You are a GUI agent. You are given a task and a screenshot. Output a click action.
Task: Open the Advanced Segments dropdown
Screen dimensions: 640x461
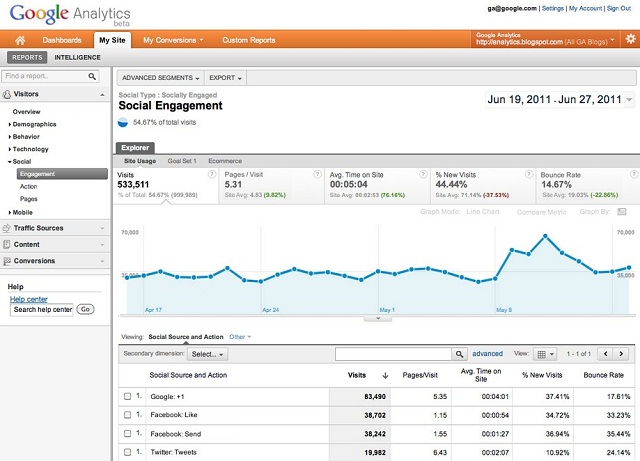coord(160,78)
